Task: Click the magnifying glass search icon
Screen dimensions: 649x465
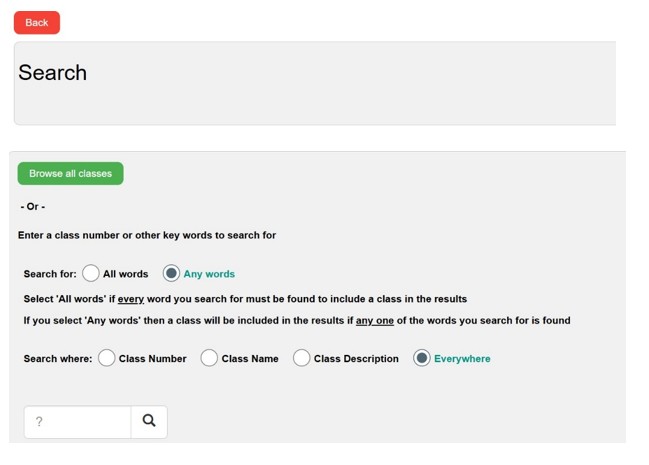Action: [x=149, y=421]
